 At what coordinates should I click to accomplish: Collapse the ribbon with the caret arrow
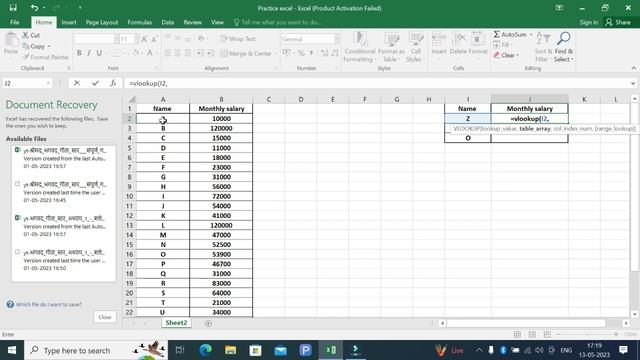tap(633, 68)
